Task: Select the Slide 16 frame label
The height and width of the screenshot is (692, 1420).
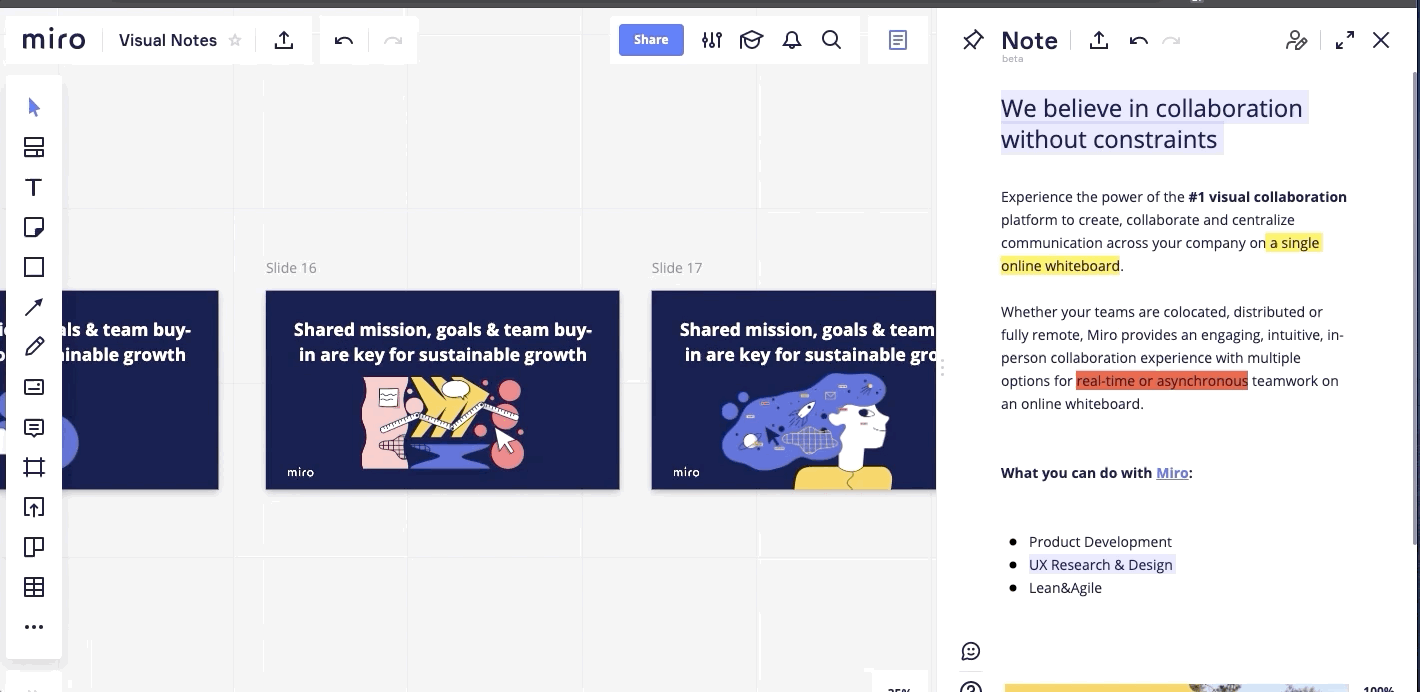Action: 291,268
